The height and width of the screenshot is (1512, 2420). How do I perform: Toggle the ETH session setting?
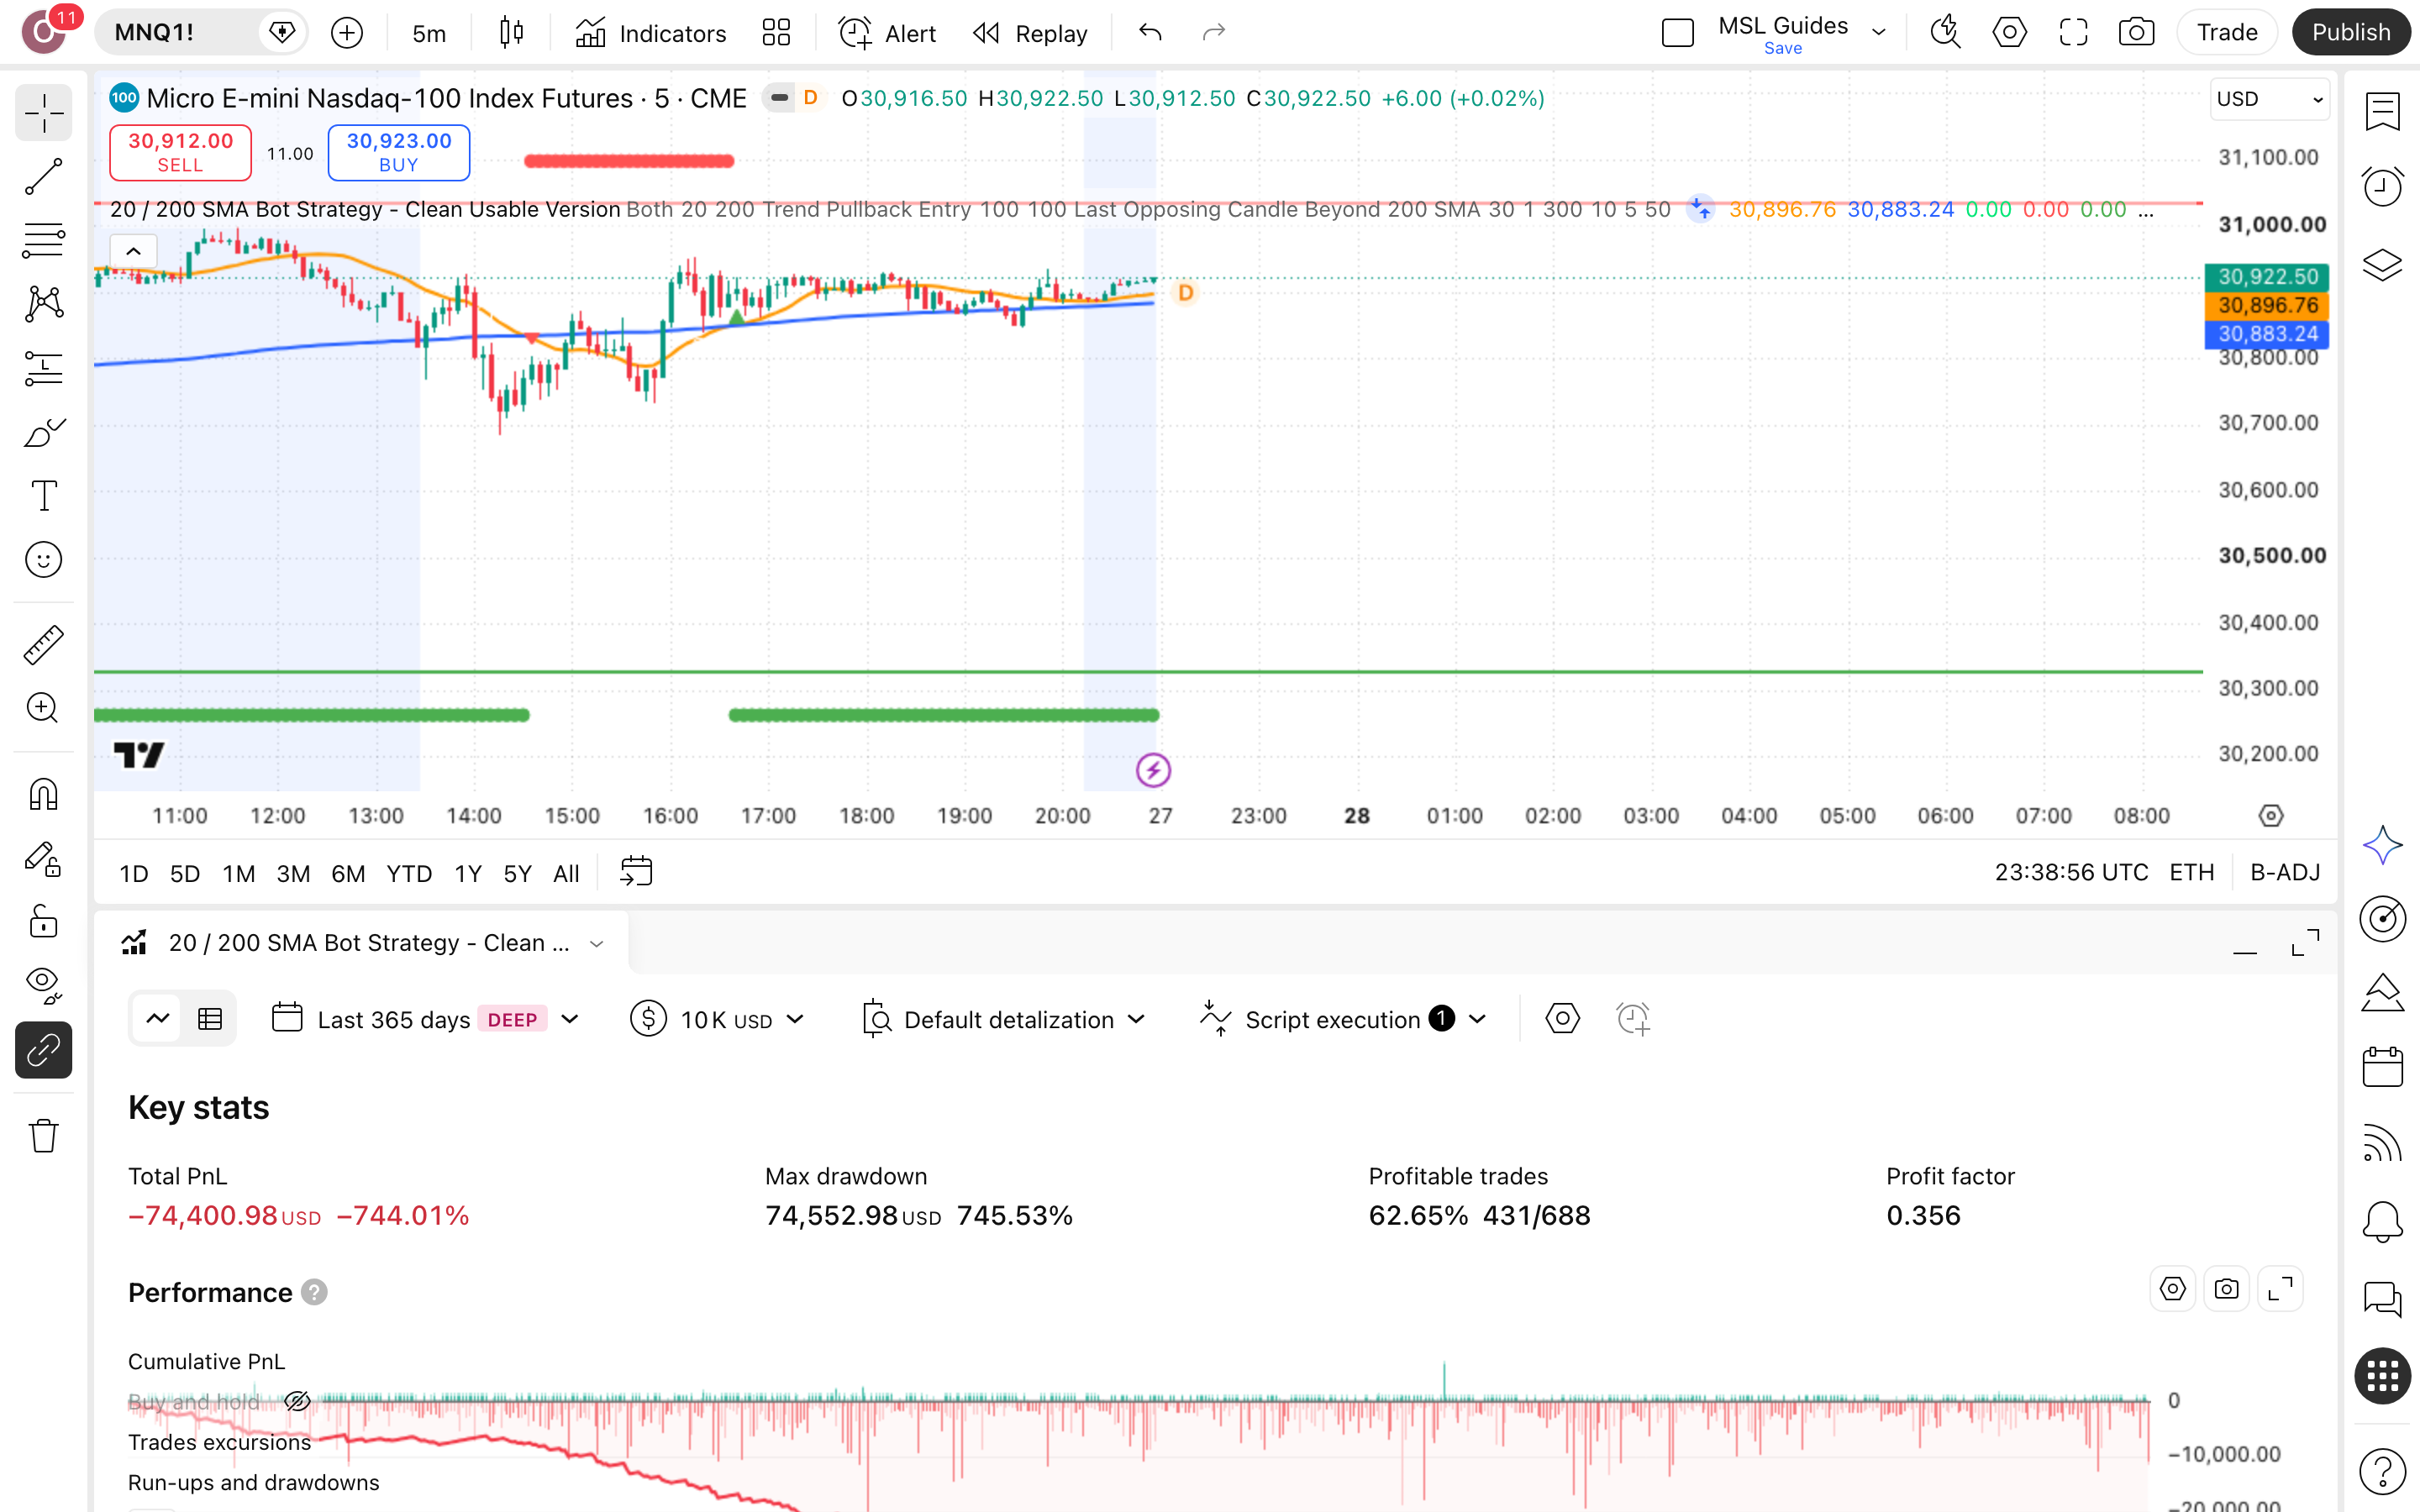2191,873
